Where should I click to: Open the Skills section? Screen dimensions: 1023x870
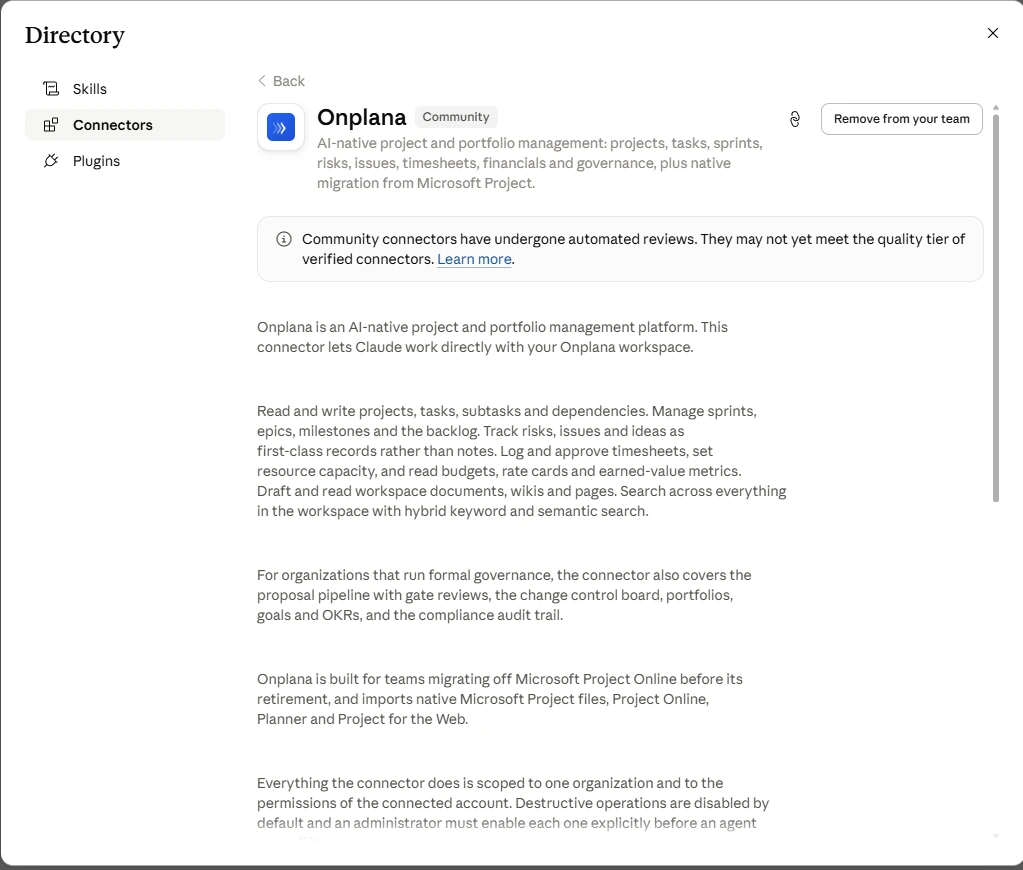pyautogui.click(x=125, y=89)
